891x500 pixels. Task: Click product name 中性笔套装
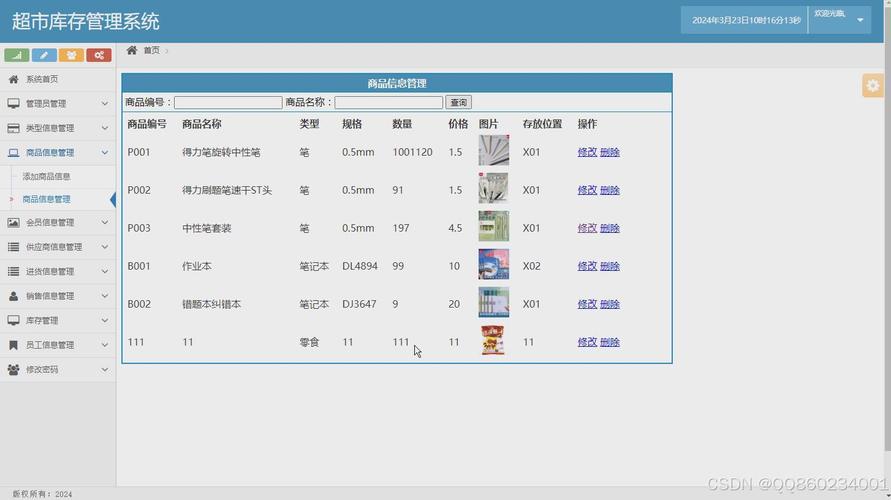(206, 228)
